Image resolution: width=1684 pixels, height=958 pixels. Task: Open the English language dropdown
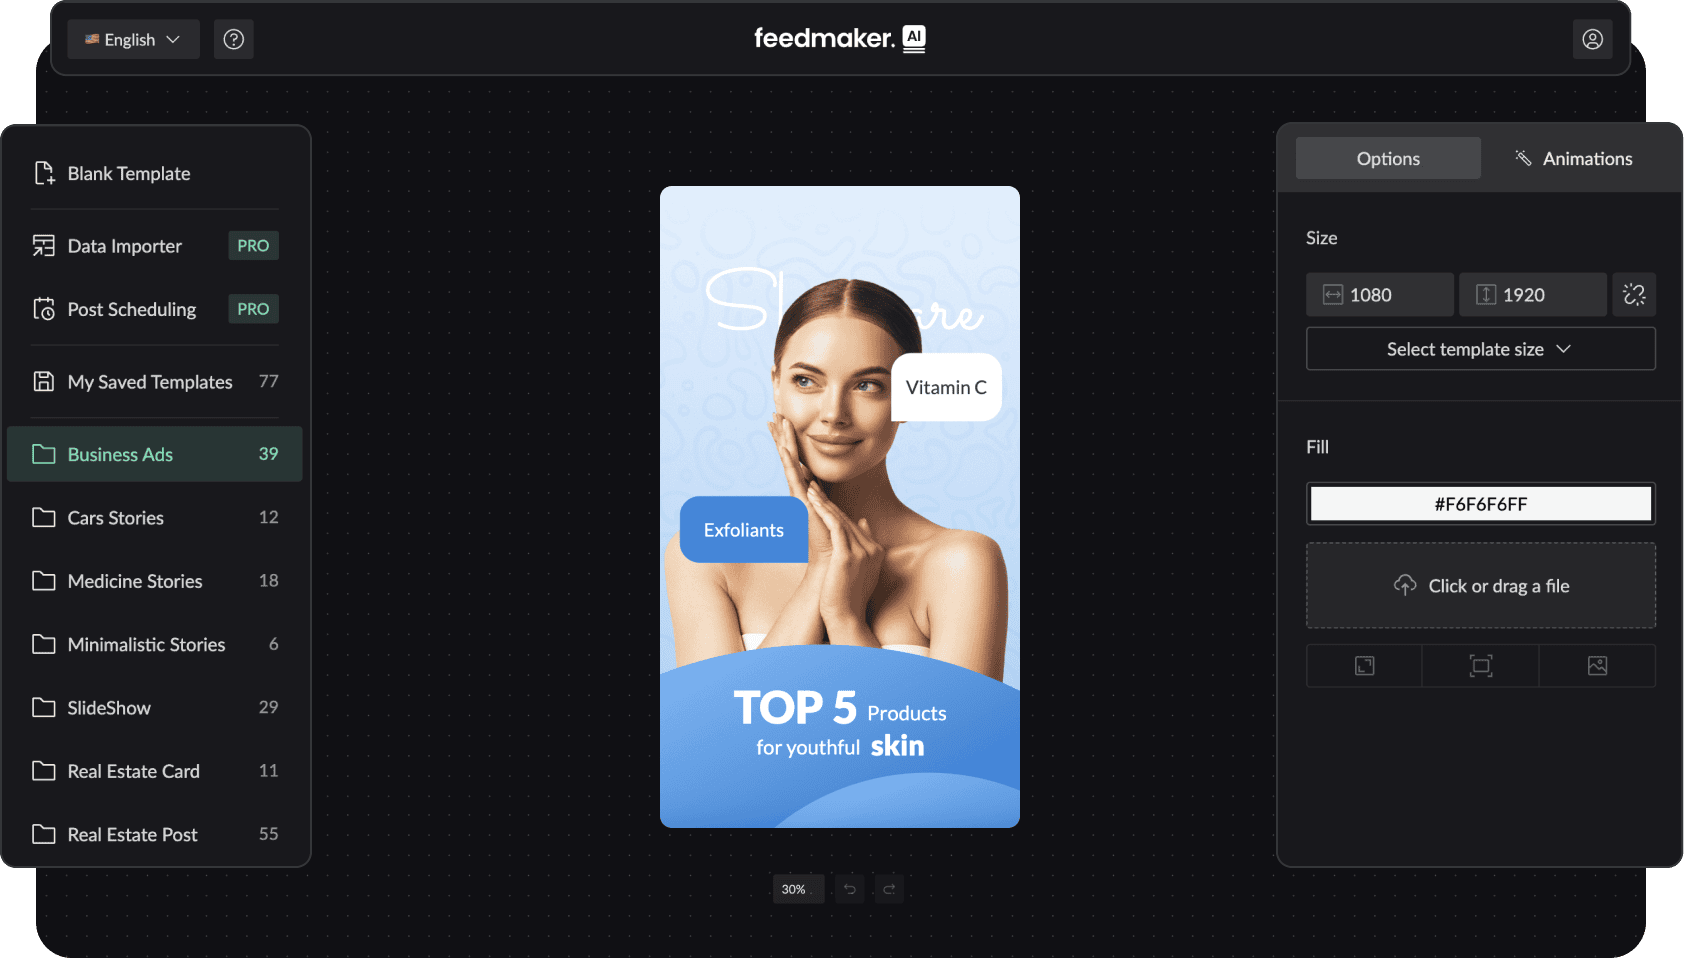(x=133, y=39)
